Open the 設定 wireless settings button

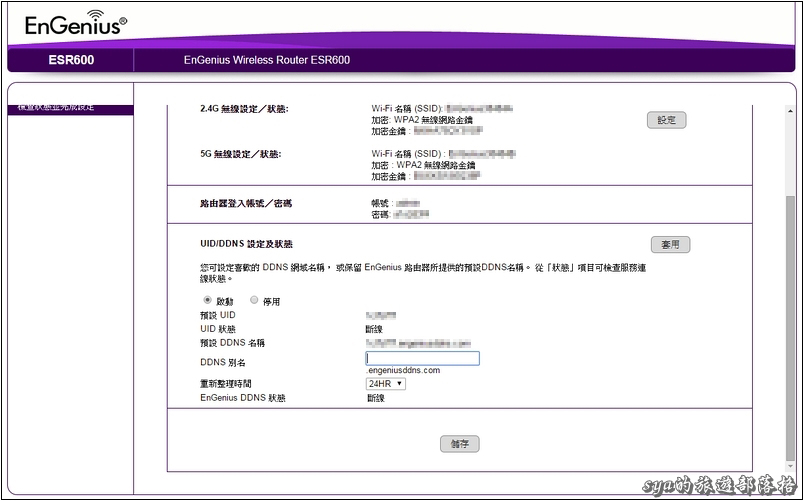coord(666,120)
